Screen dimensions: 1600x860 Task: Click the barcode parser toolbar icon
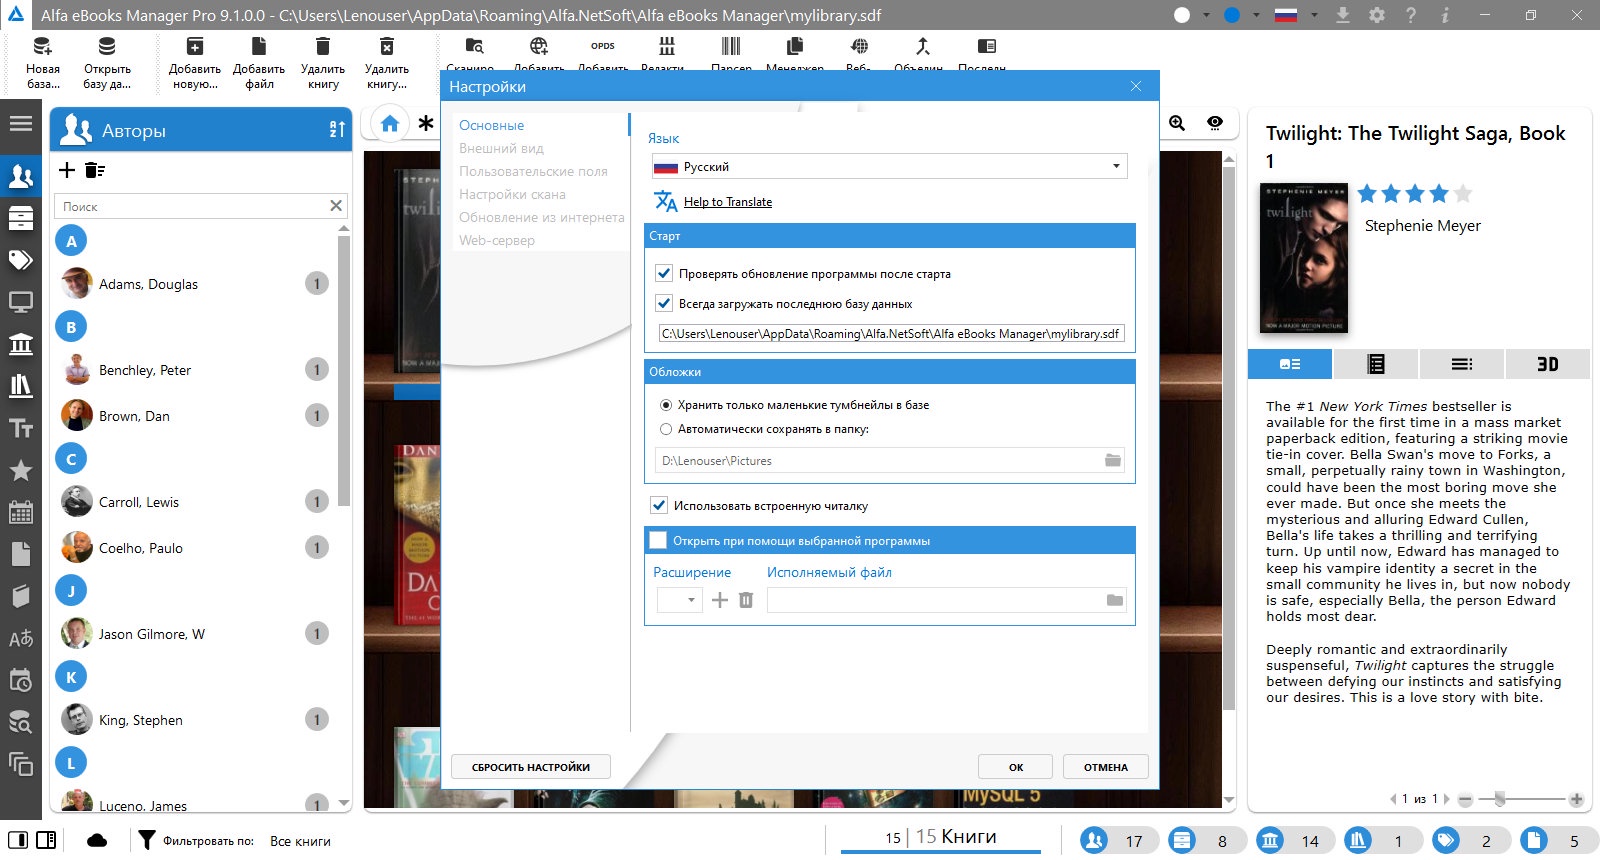pos(731,46)
